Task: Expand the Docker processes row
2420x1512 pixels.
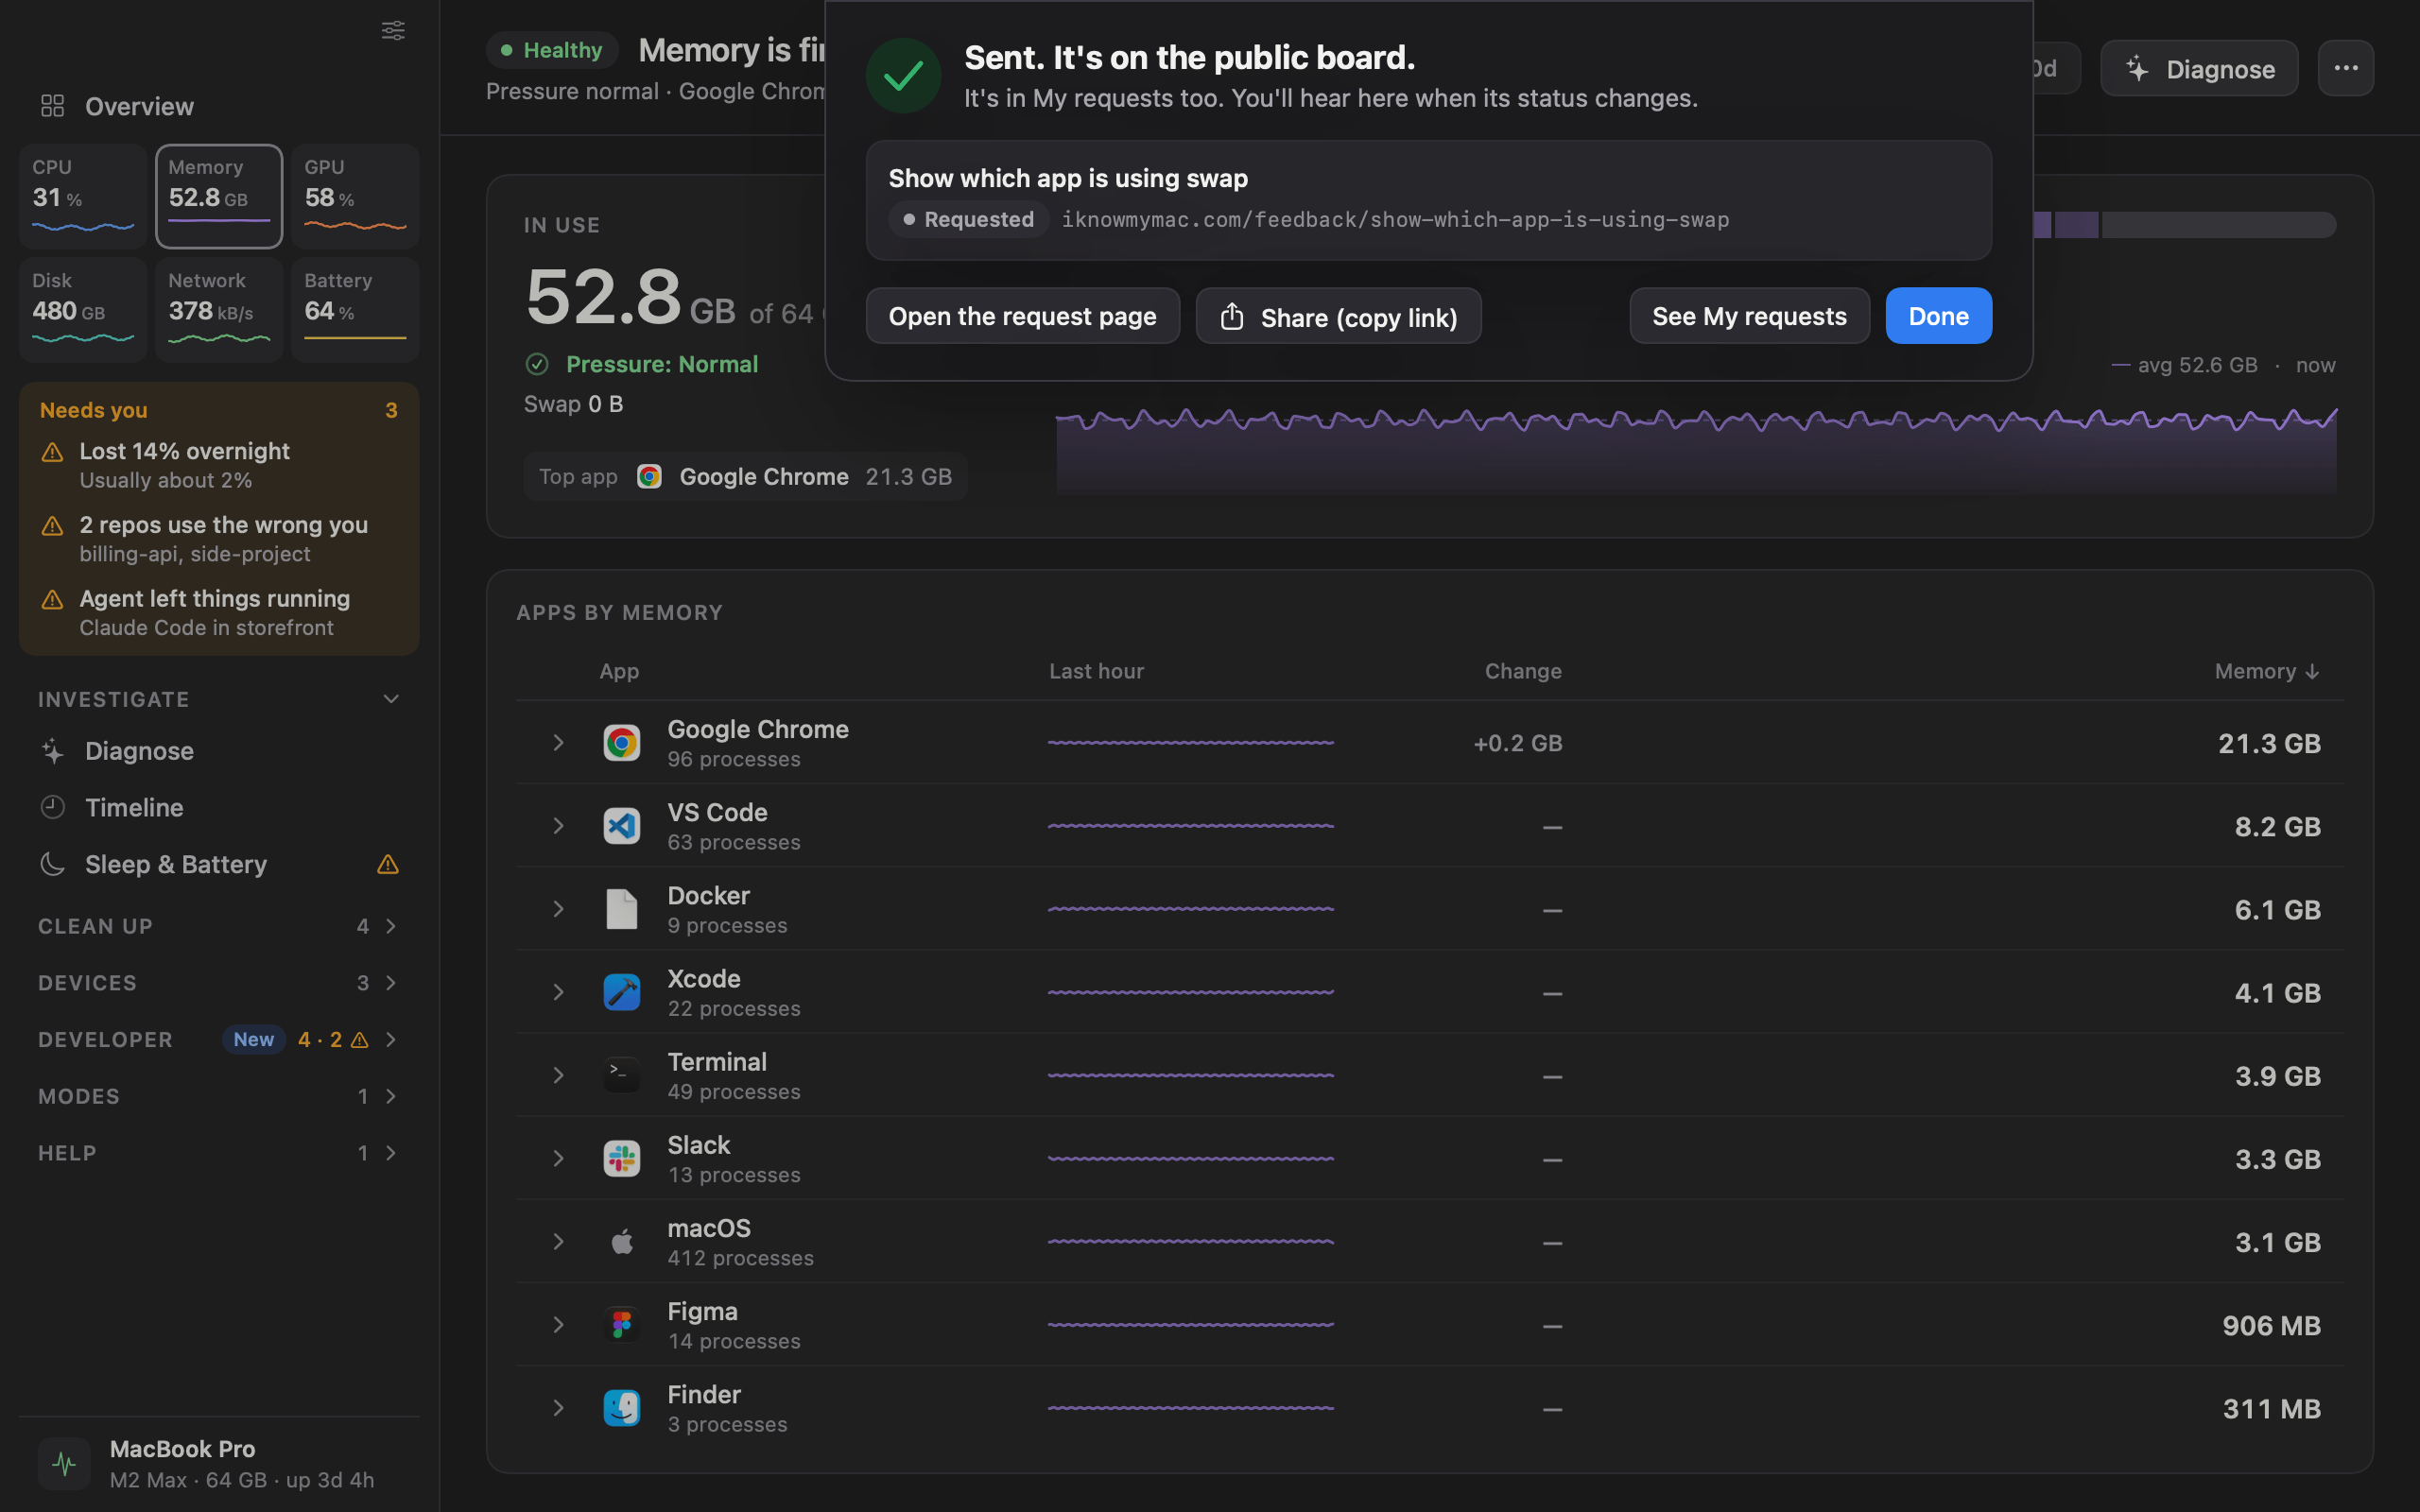Action: (x=558, y=909)
